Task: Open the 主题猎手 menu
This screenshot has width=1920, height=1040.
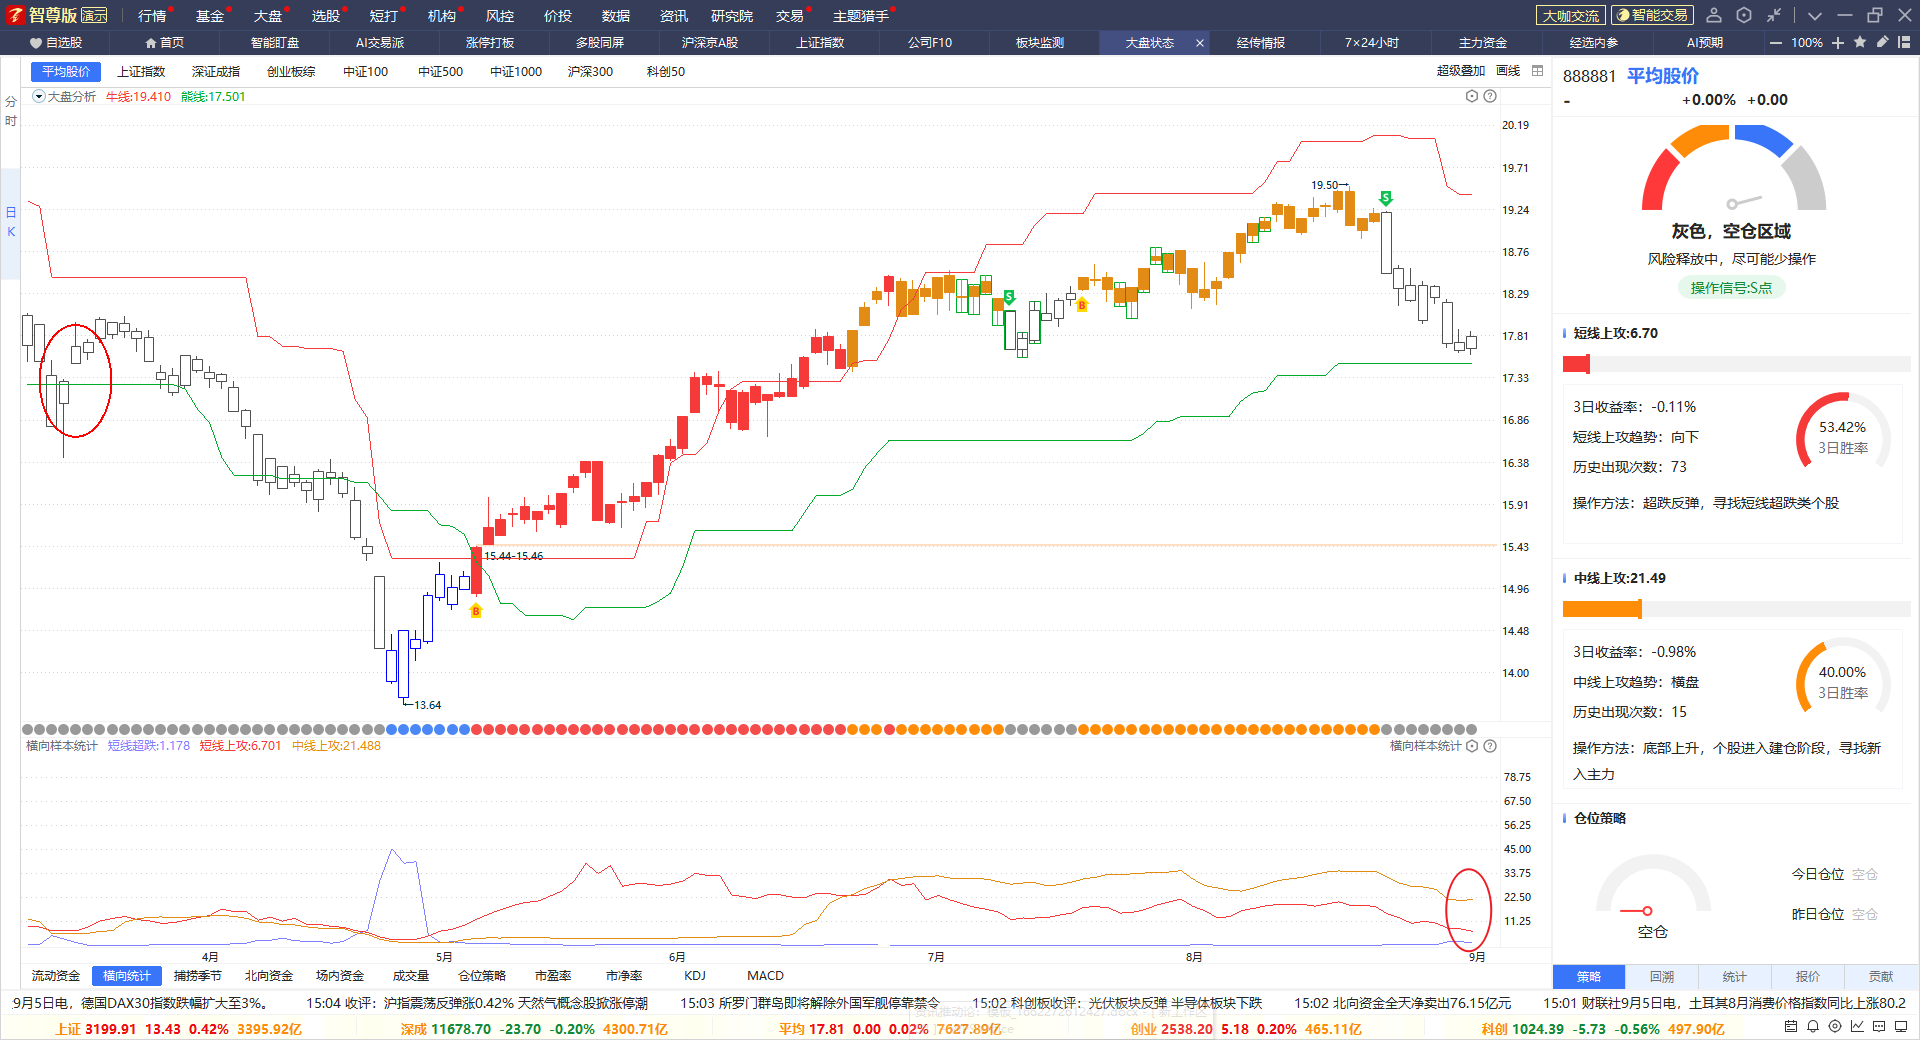Action: 861,16
